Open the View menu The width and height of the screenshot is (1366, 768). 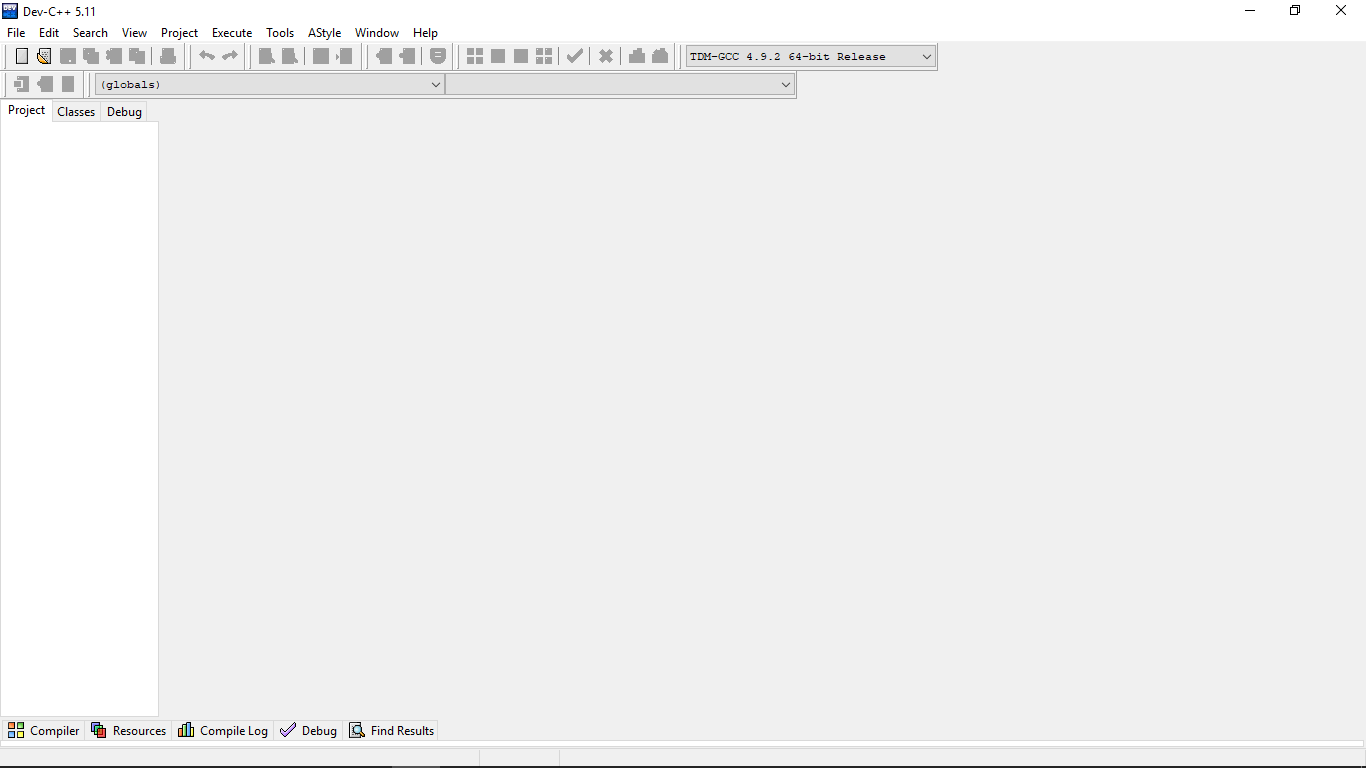(134, 33)
